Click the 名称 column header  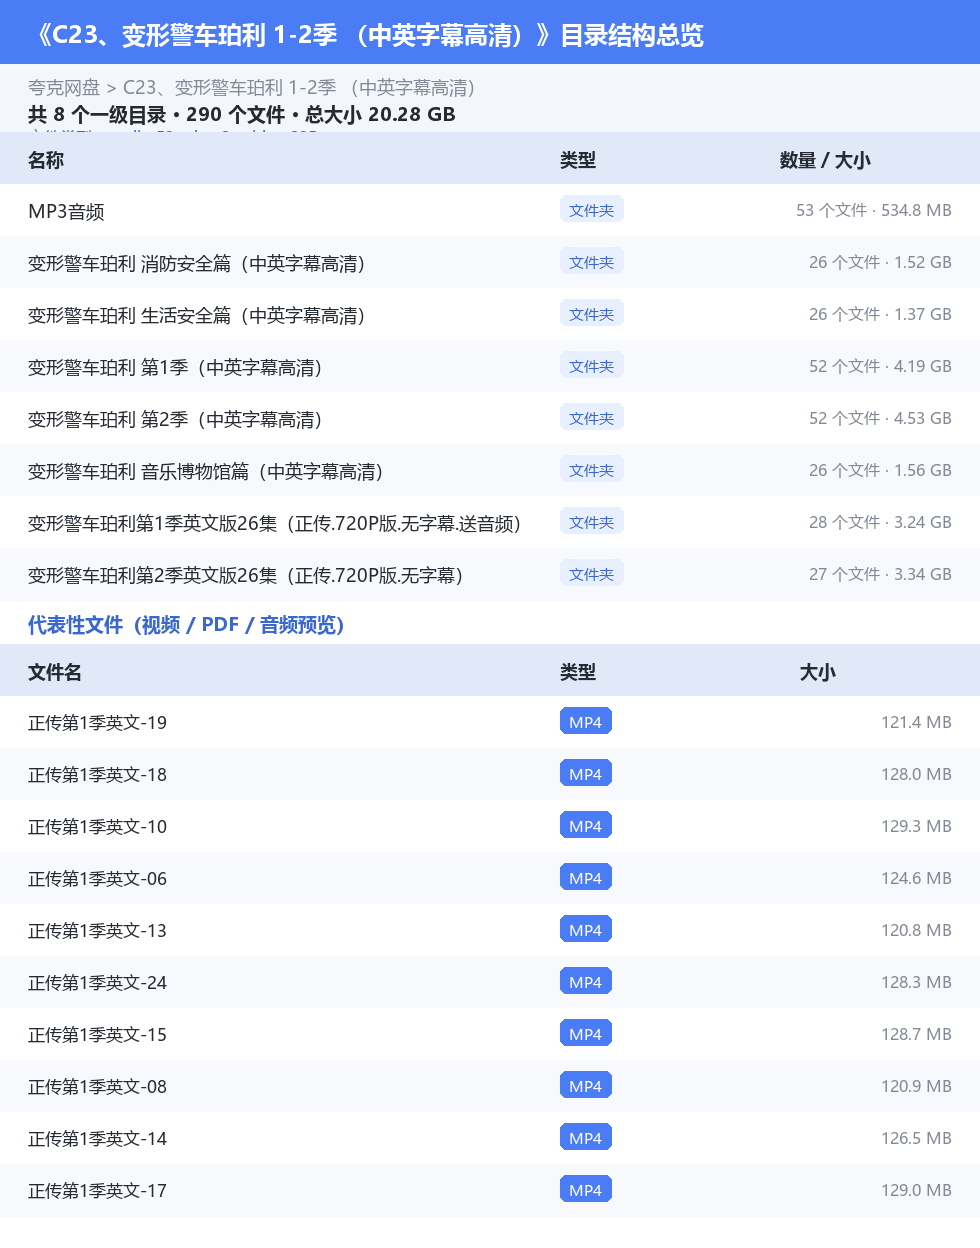coord(46,160)
